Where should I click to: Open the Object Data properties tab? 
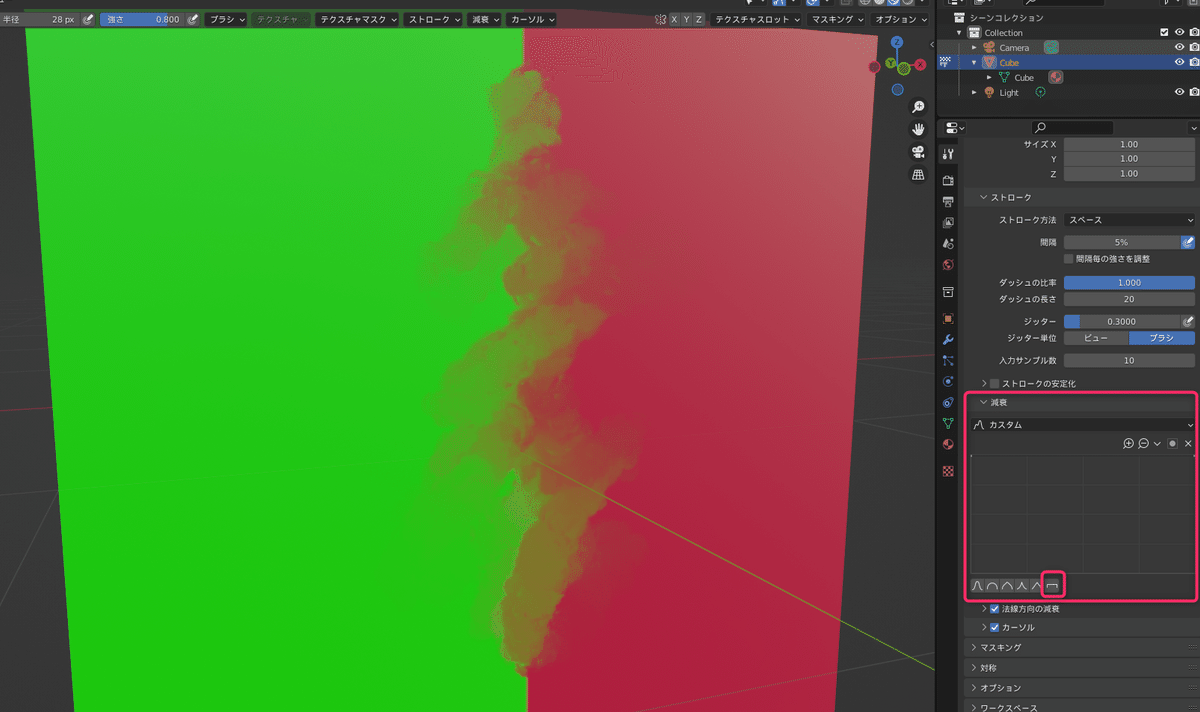[x=948, y=423]
